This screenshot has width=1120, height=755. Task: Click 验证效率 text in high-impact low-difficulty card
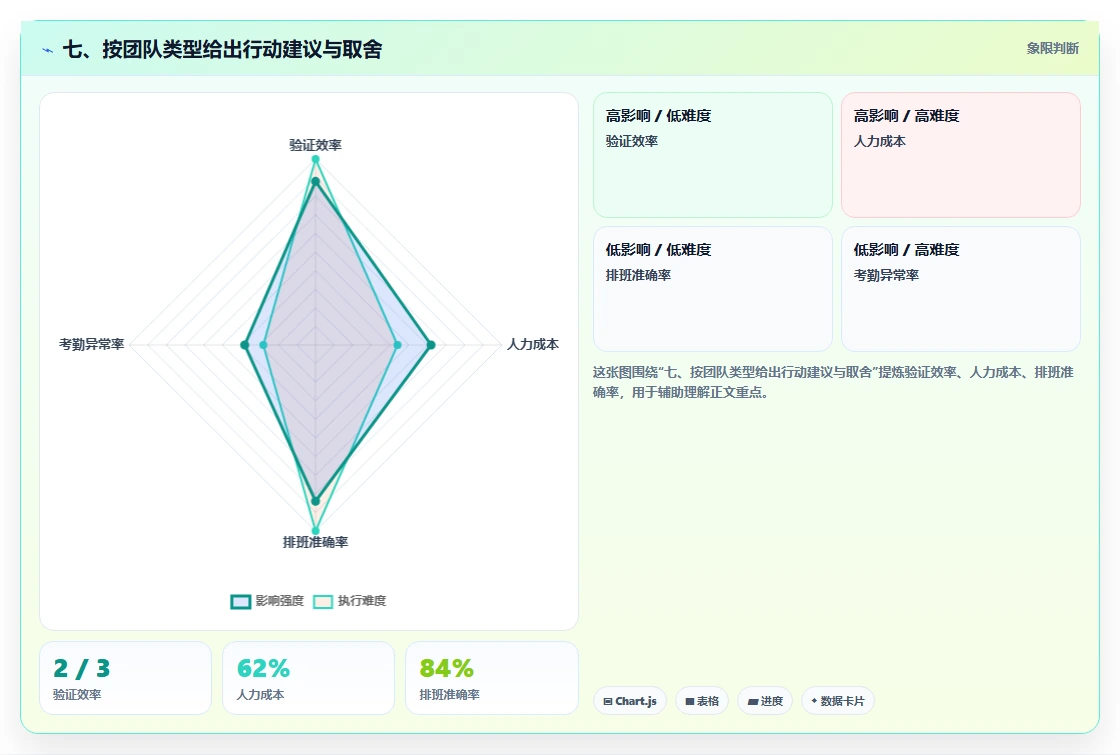coord(632,141)
